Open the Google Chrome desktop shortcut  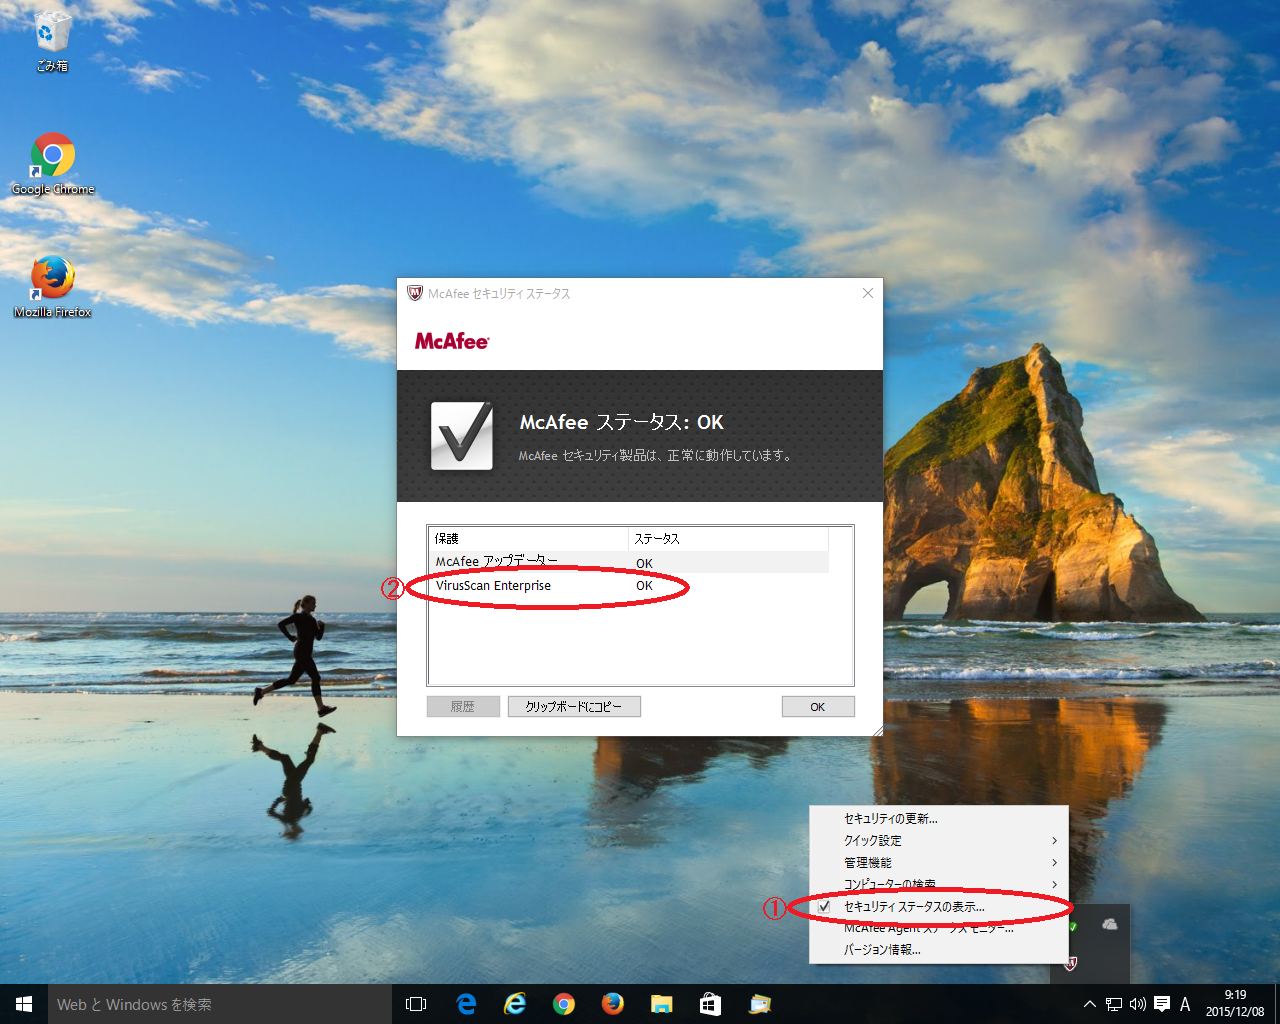click(x=53, y=157)
